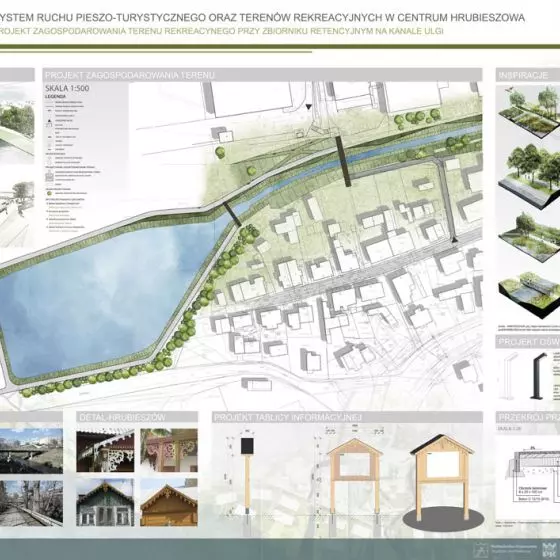This screenshot has width=560, height=560.
Task: Click the poster title mentioning CENTRUM HRUBIESZOWA
Action: tap(262, 17)
